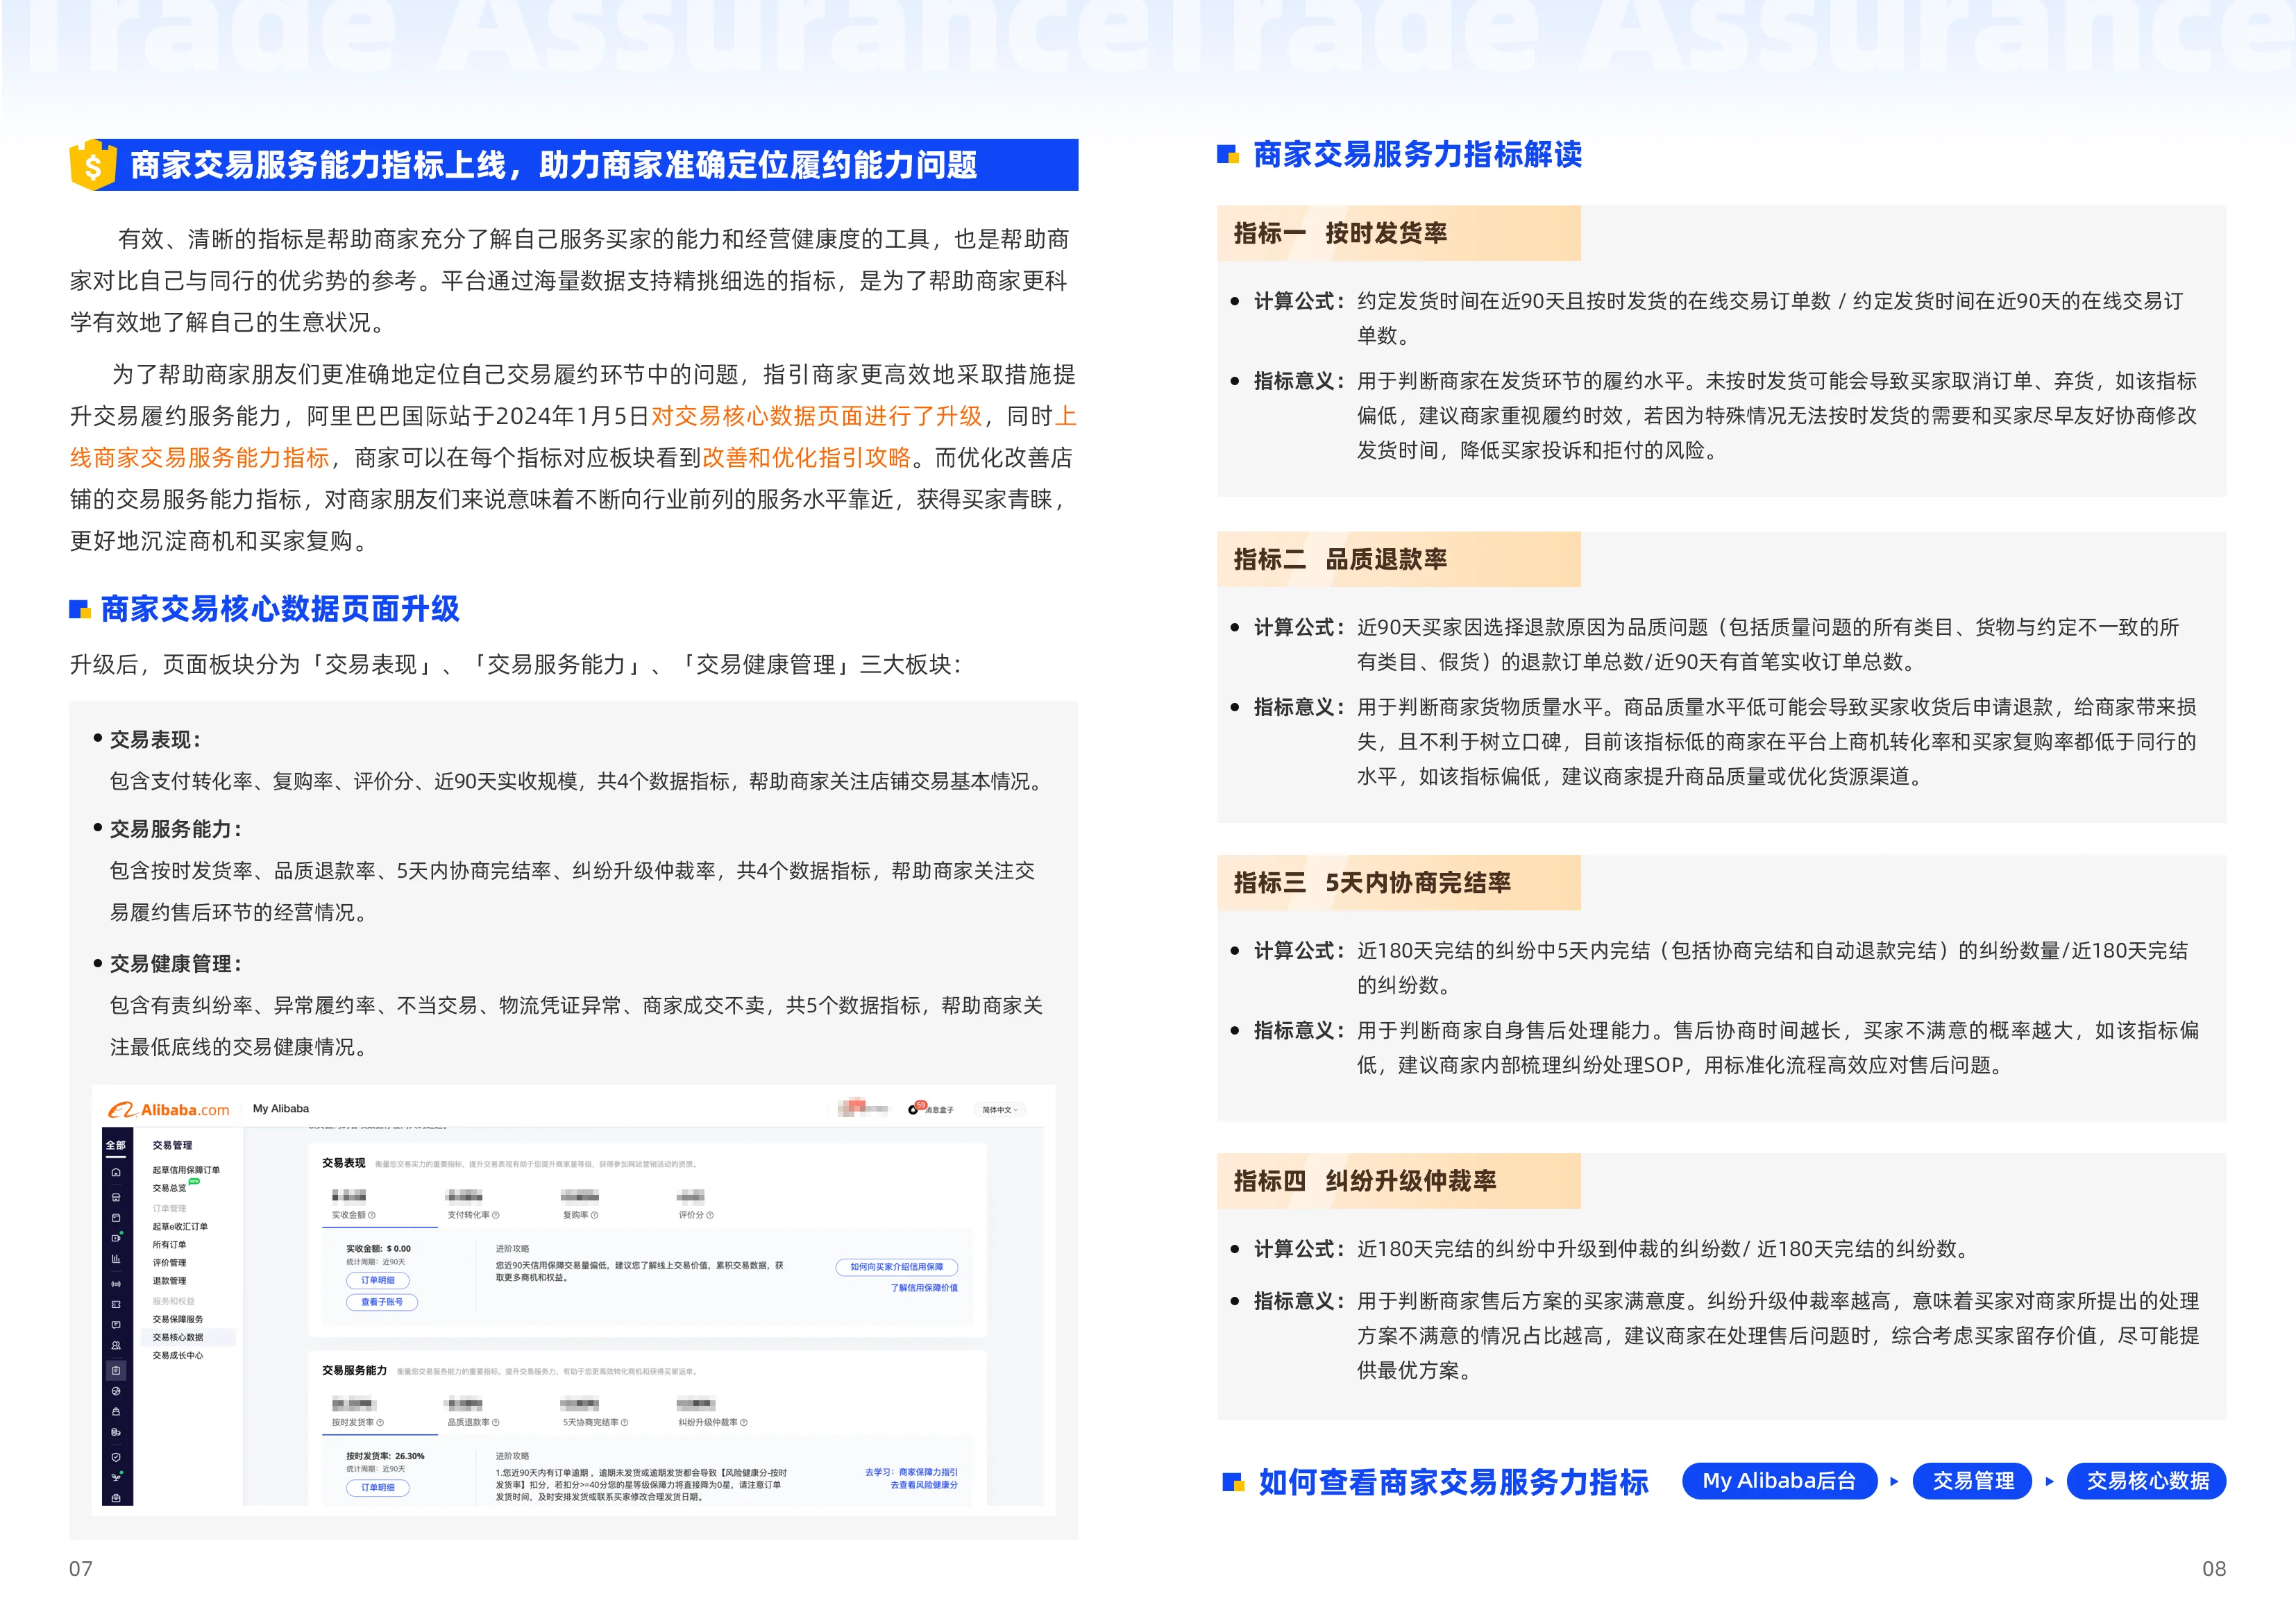Switch to the 纠纷升级仲裁率 metric tab
Viewport: 2296px width, 1623px height.
point(713,1412)
